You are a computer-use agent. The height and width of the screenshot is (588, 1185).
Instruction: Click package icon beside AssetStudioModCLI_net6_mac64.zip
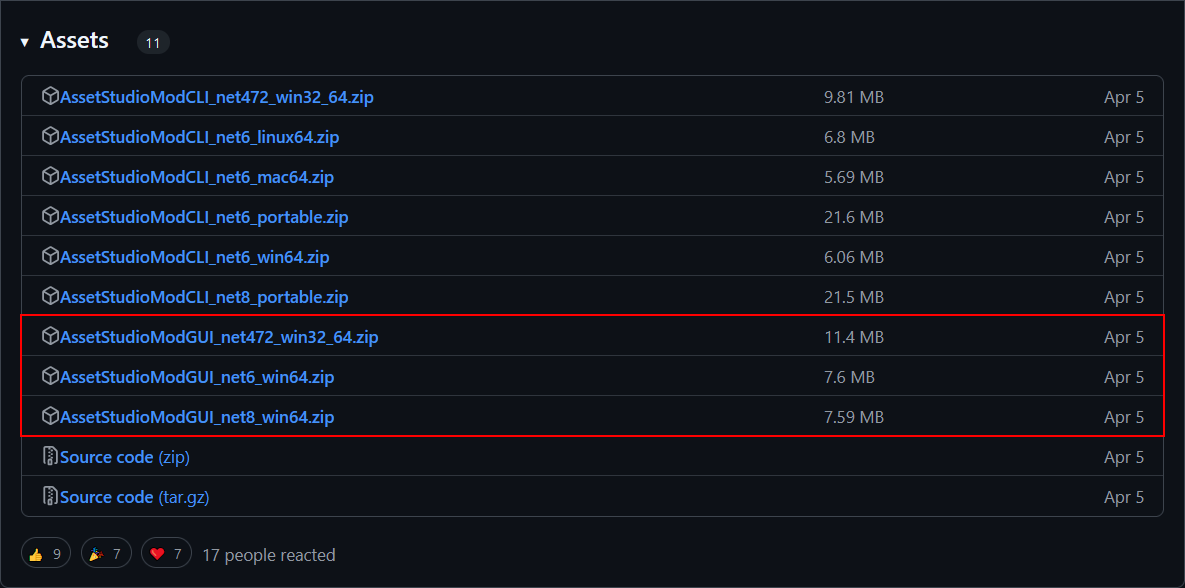(50, 177)
